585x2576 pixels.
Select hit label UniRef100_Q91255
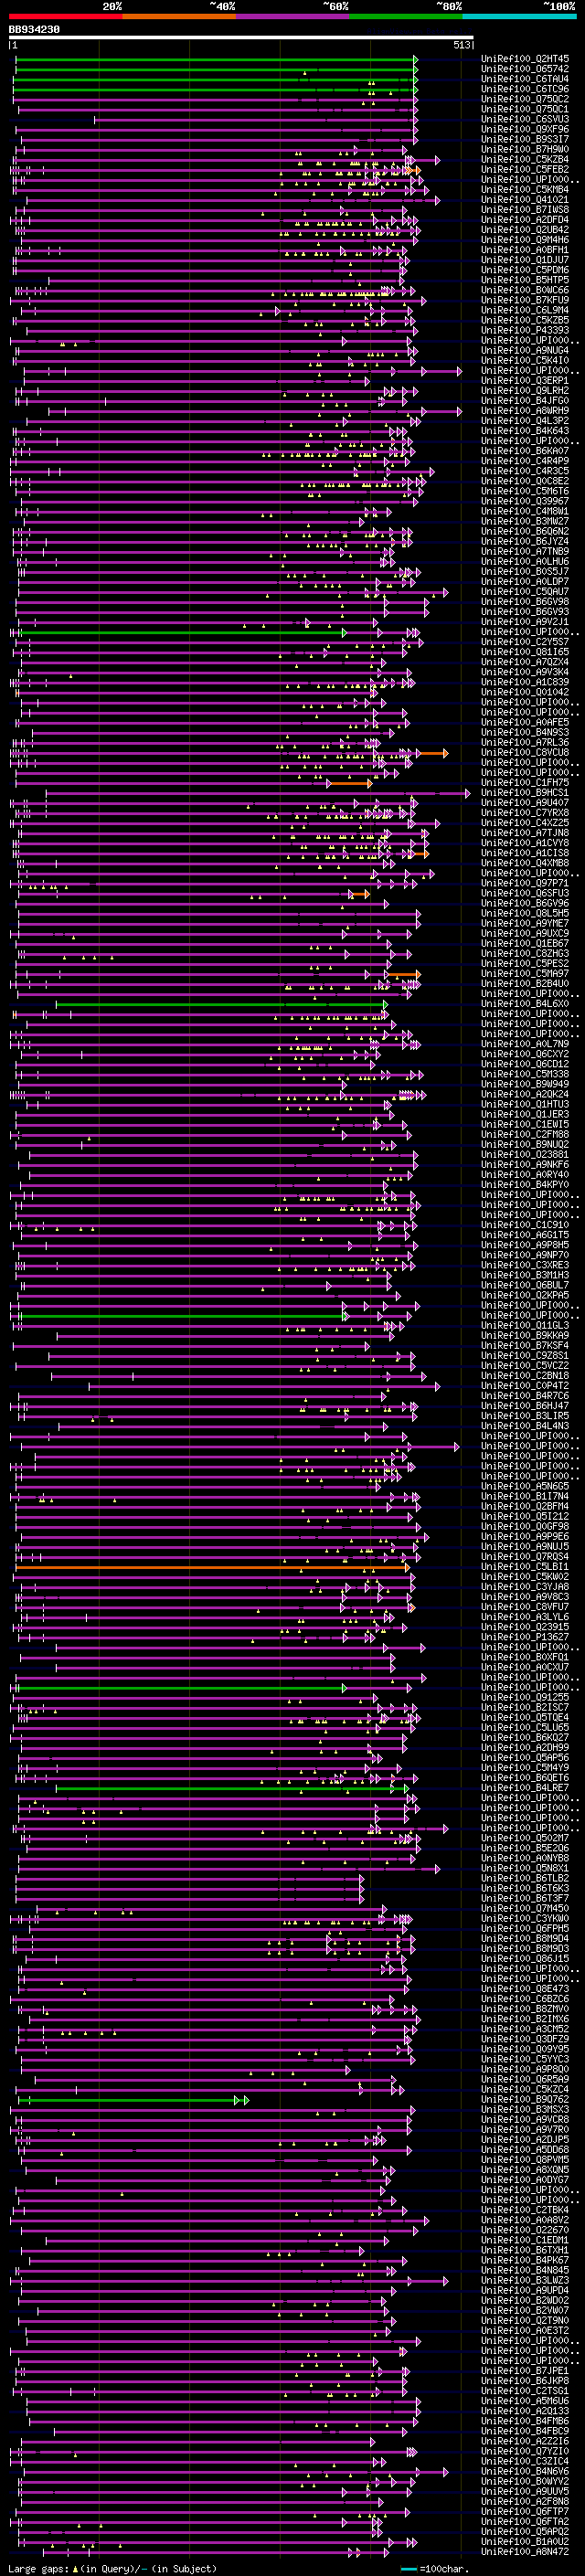525,1697
